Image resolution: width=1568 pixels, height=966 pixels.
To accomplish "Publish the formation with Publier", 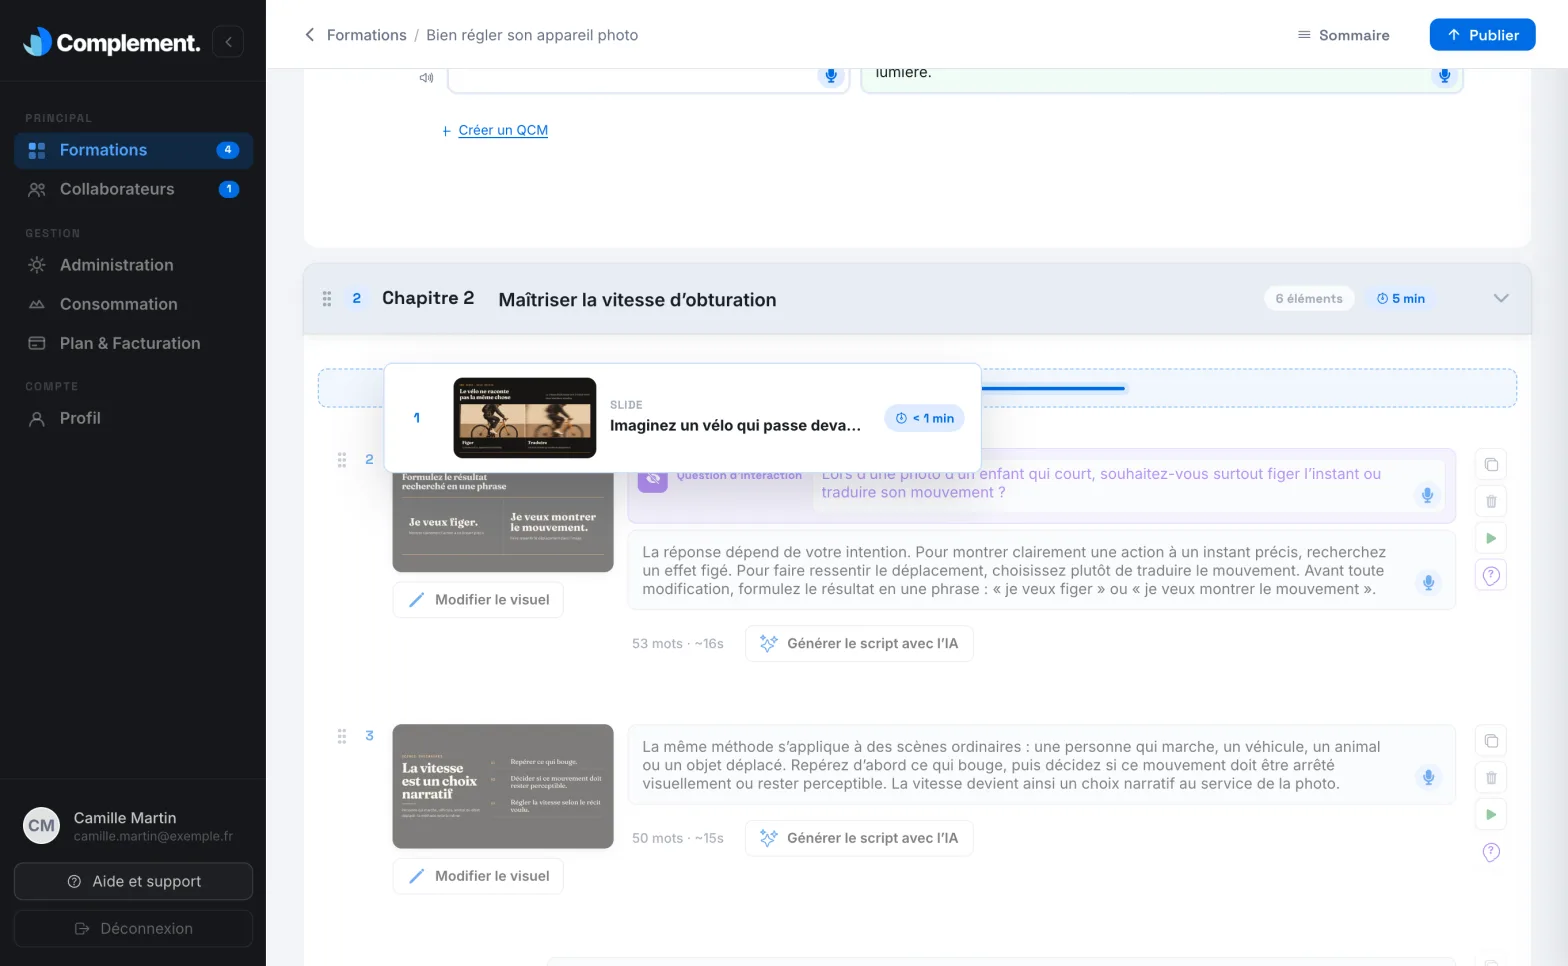I will coord(1482,35).
